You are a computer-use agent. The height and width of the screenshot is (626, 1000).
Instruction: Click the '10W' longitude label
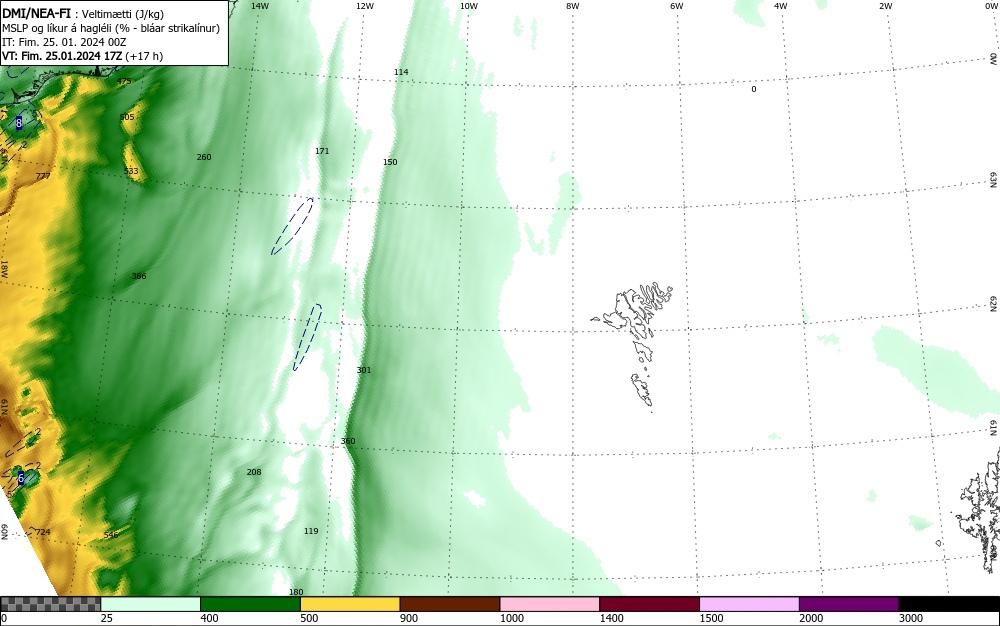(x=469, y=6)
